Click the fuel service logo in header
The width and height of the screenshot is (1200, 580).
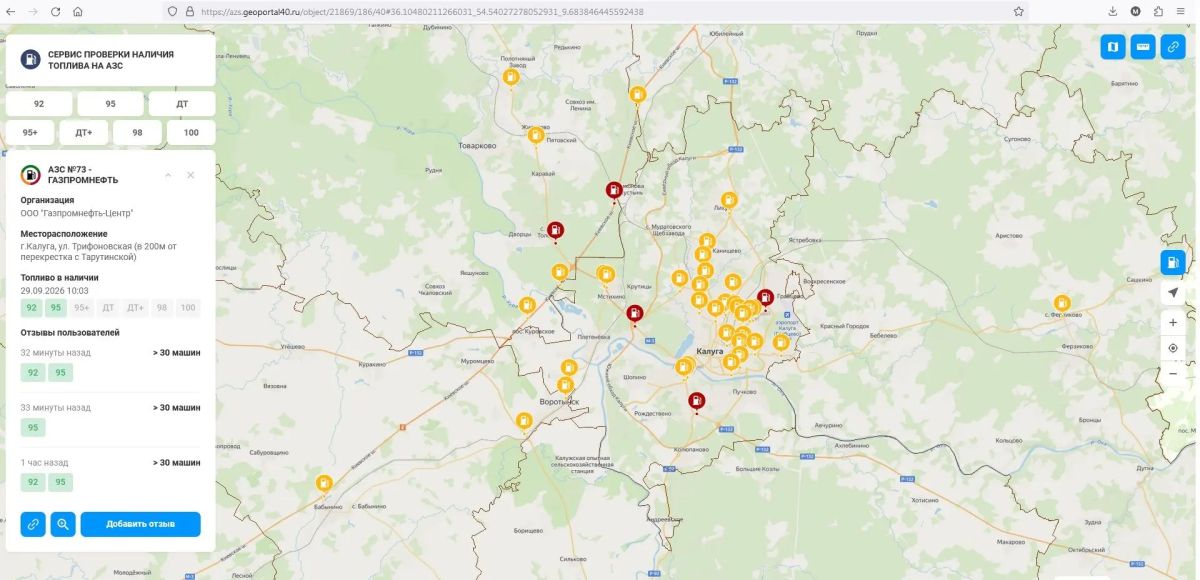pos(31,59)
